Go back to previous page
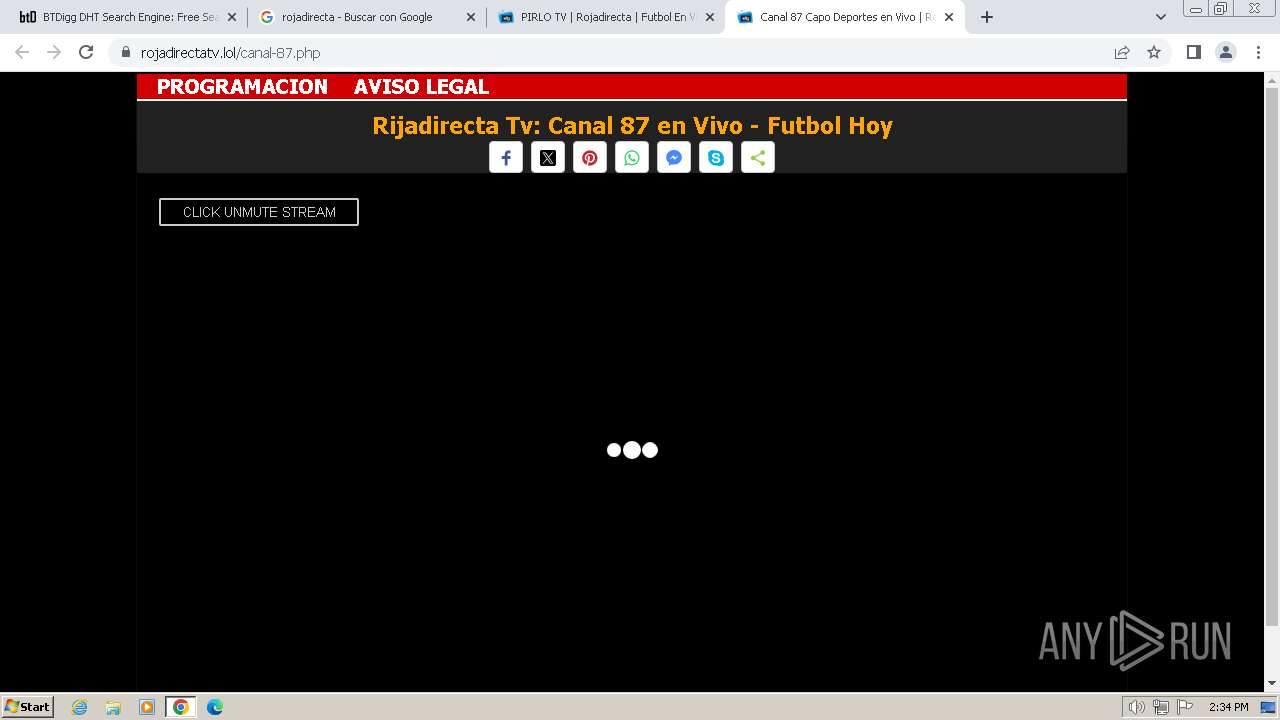 point(22,52)
